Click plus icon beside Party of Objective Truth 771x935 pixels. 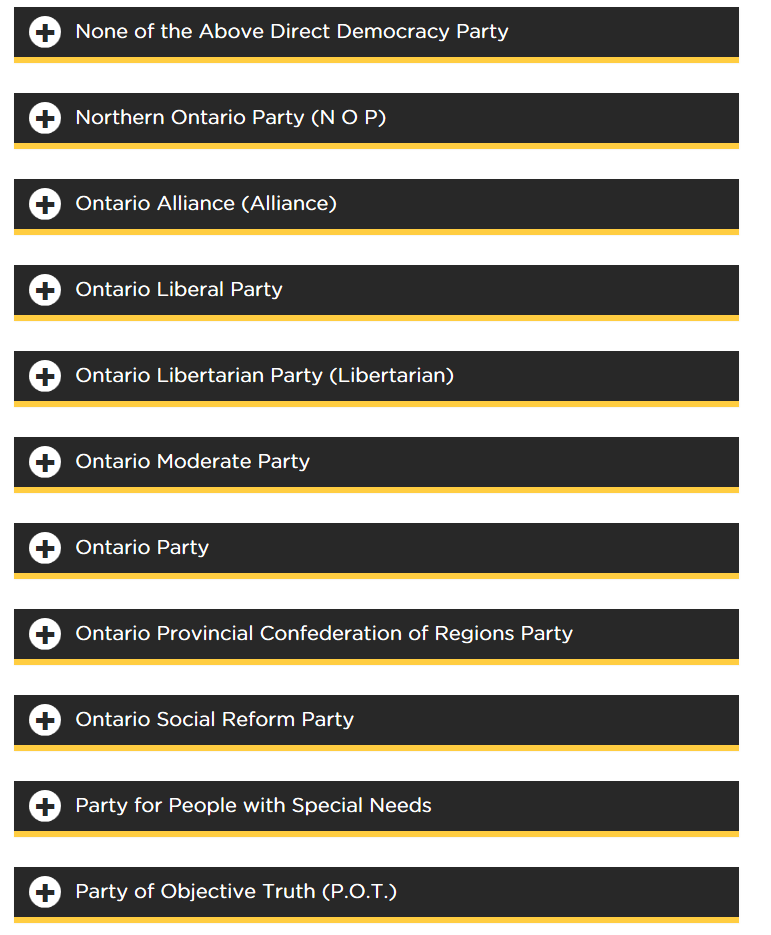(45, 892)
